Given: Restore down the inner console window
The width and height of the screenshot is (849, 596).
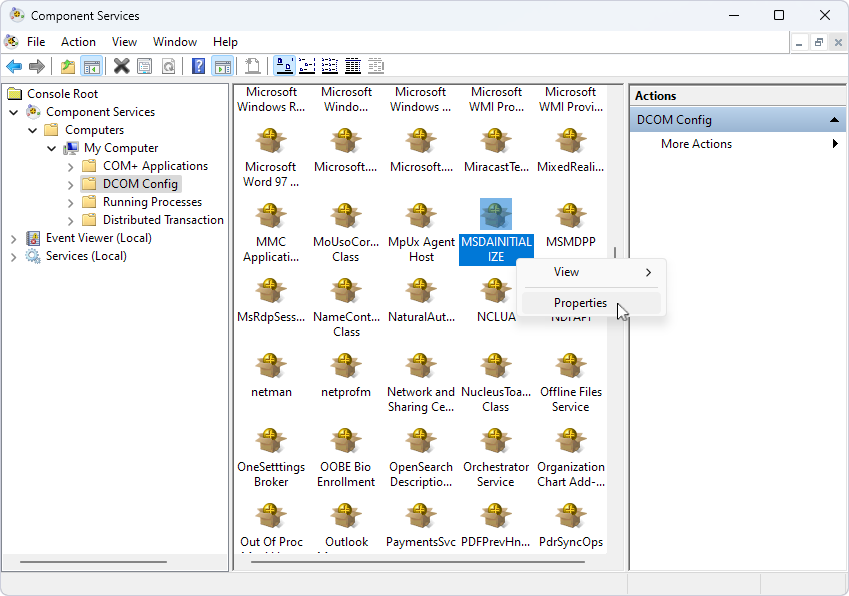Looking at the screenshot, I should (819, 42).
